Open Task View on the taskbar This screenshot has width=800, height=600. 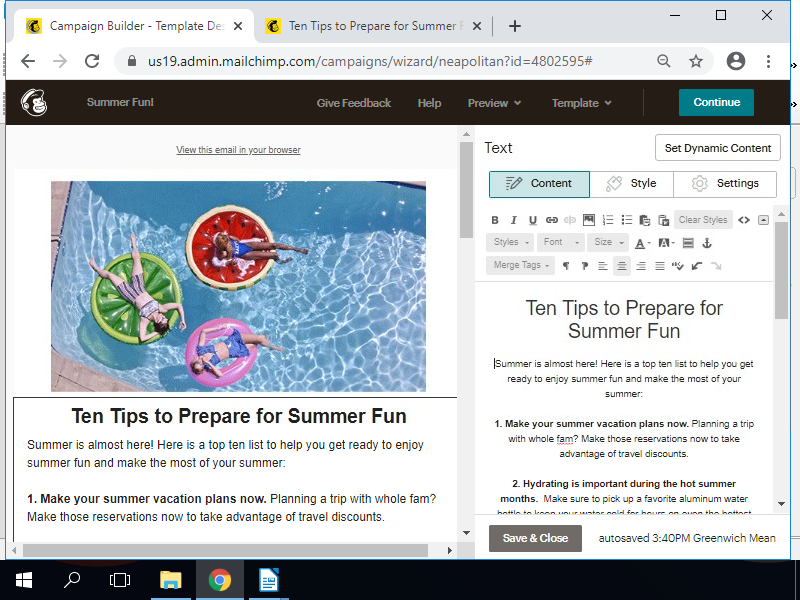point(120,580)
